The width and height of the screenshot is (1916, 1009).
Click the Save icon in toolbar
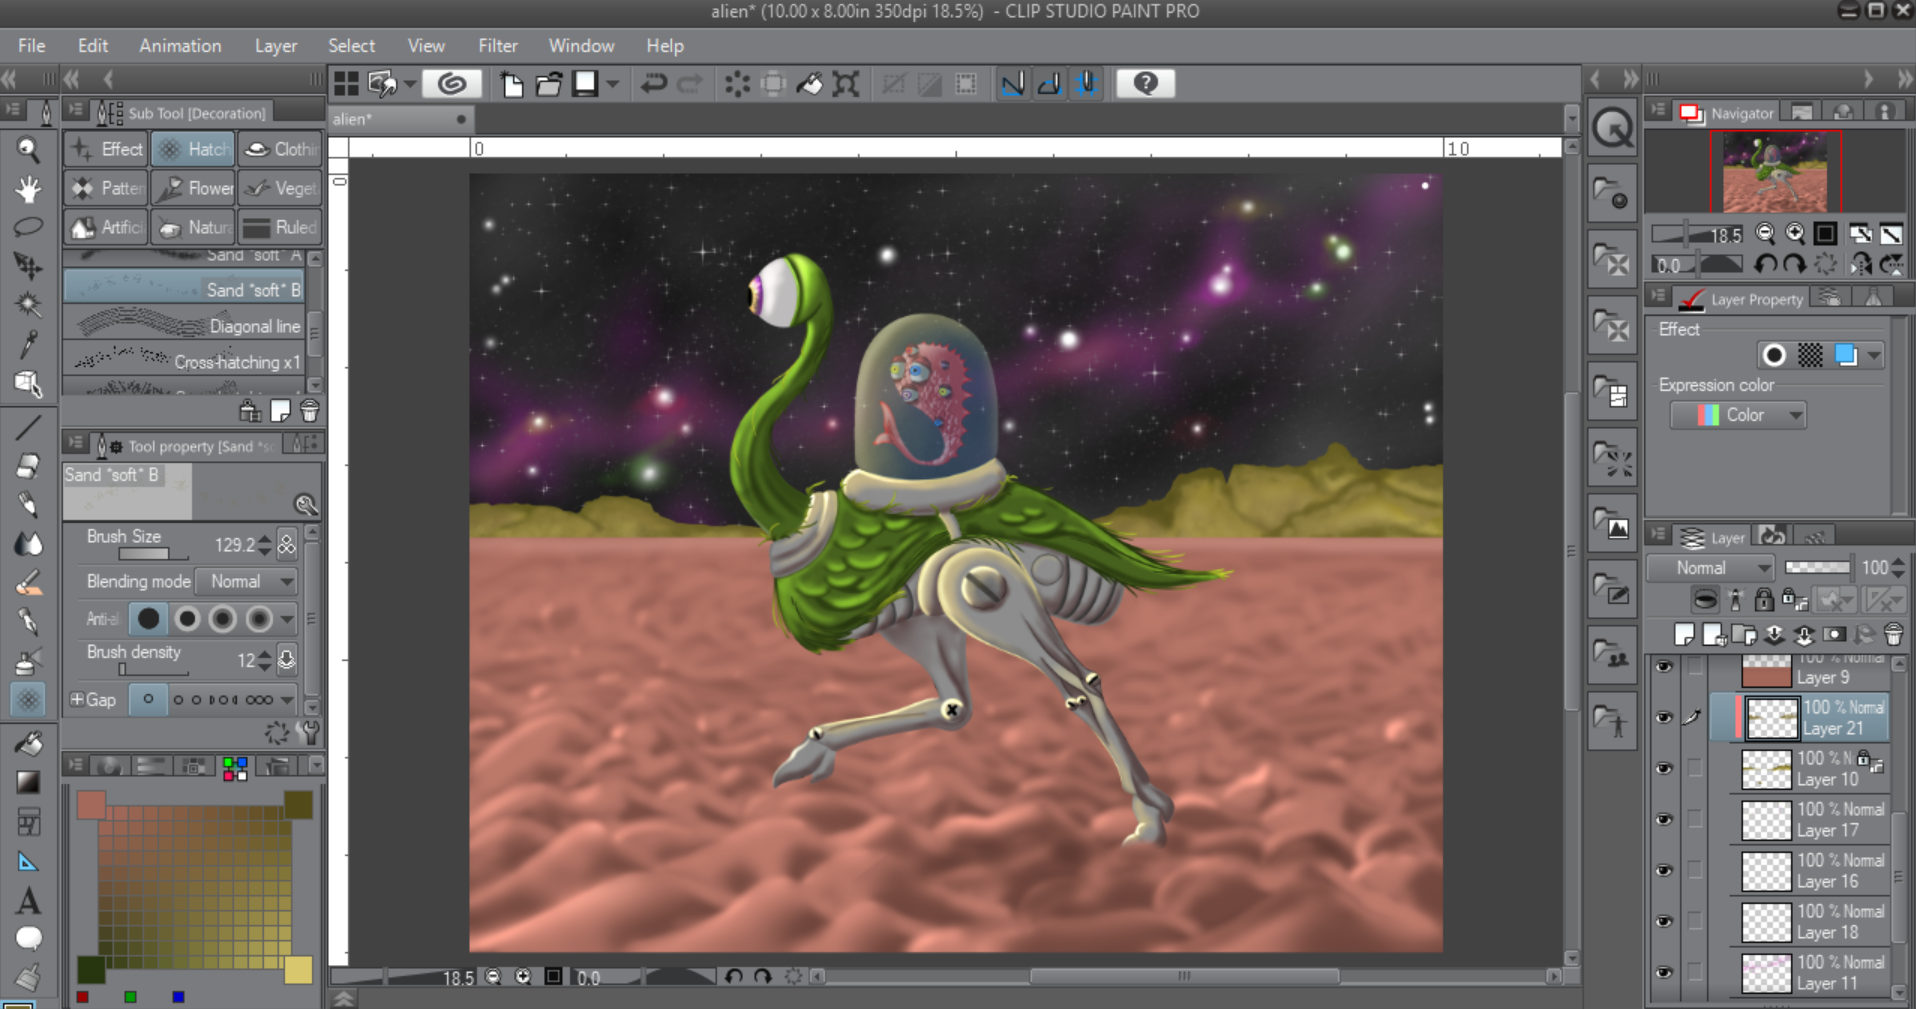pyautogui.click(x=585, y=84)
